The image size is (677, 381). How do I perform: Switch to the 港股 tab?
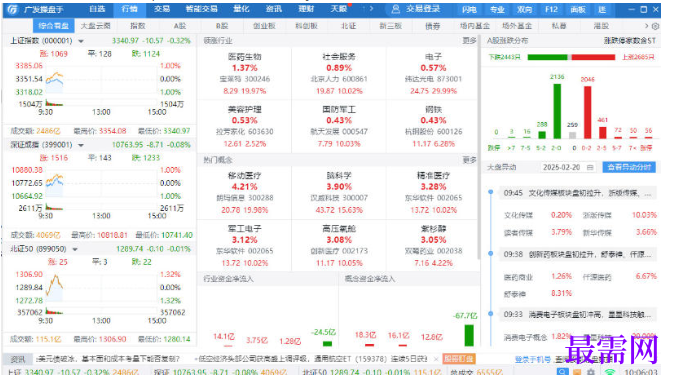(x=601, y=26)
